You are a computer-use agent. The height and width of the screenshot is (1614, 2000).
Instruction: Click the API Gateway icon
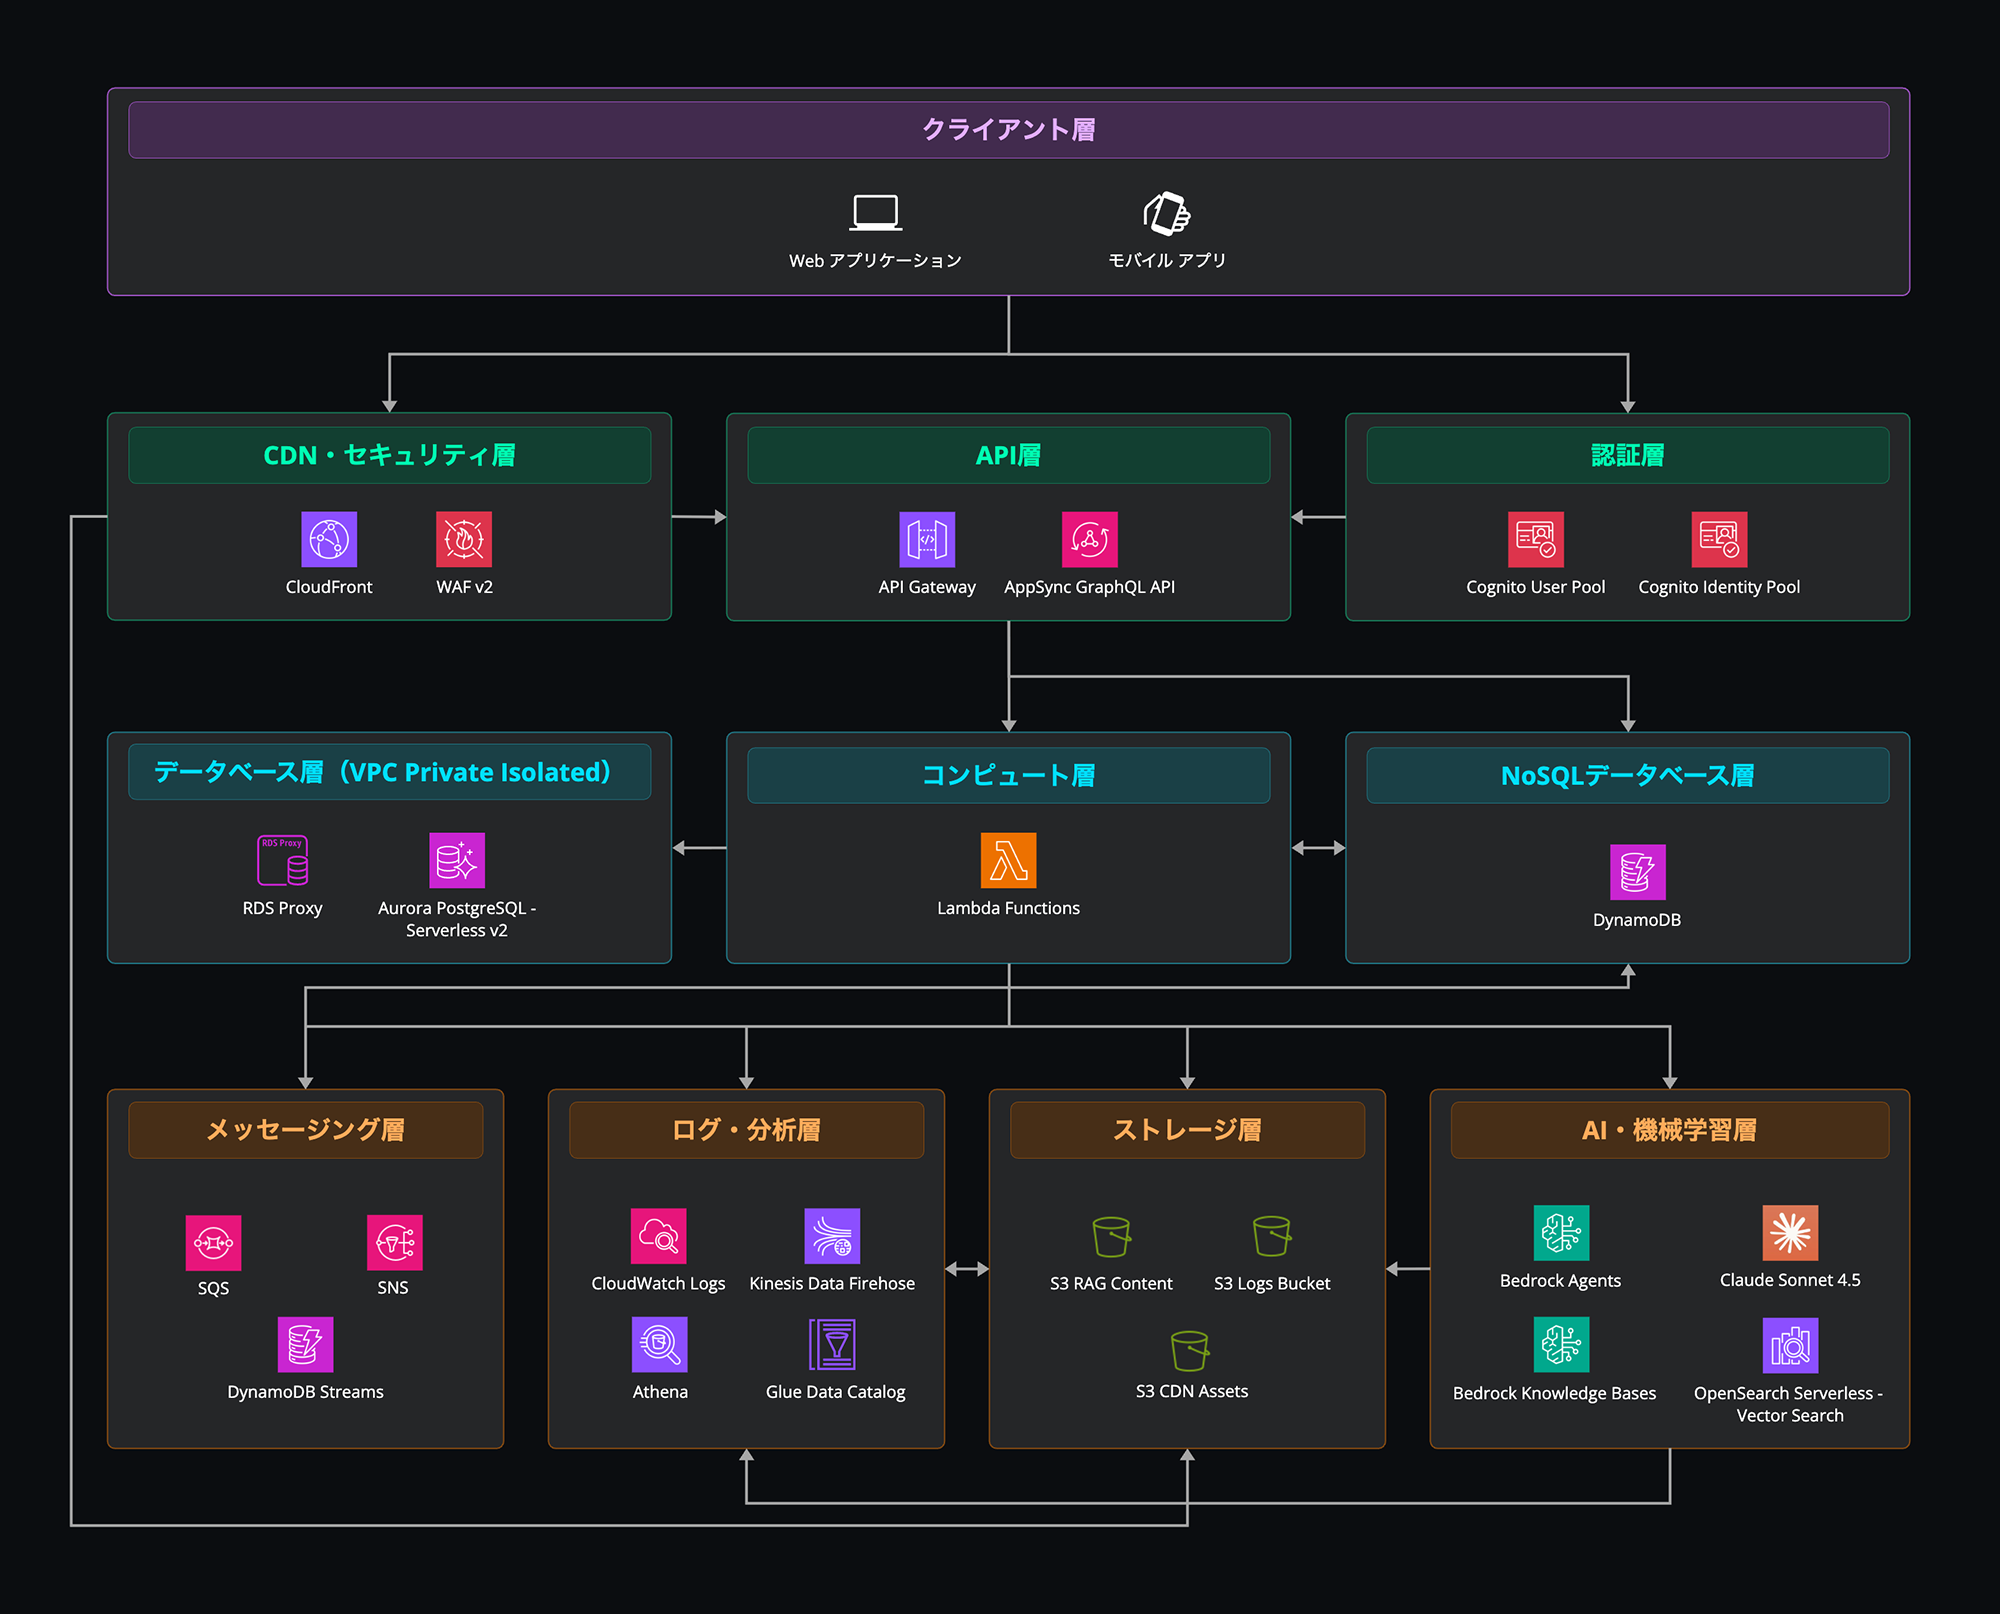pos(927,540)
